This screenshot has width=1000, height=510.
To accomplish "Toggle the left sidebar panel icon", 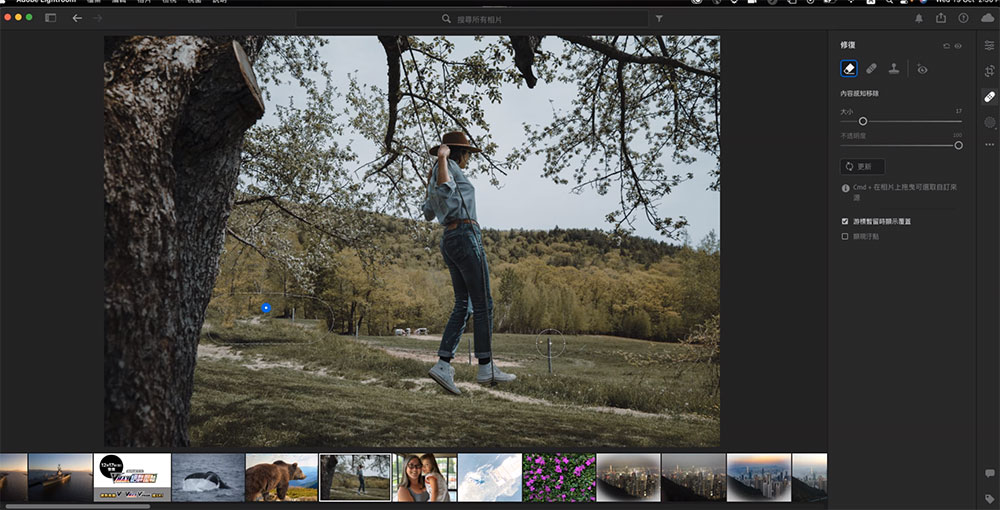I will (51, 18).
